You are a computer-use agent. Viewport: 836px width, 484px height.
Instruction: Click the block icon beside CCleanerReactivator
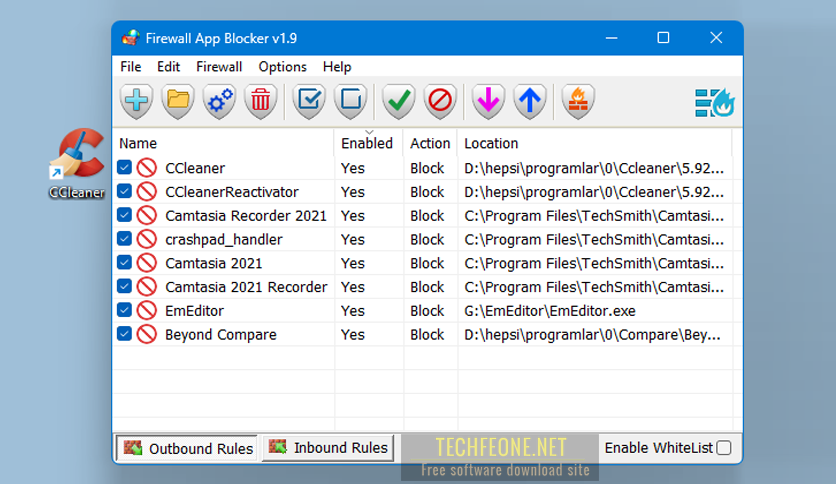click(x=147, y=191)
